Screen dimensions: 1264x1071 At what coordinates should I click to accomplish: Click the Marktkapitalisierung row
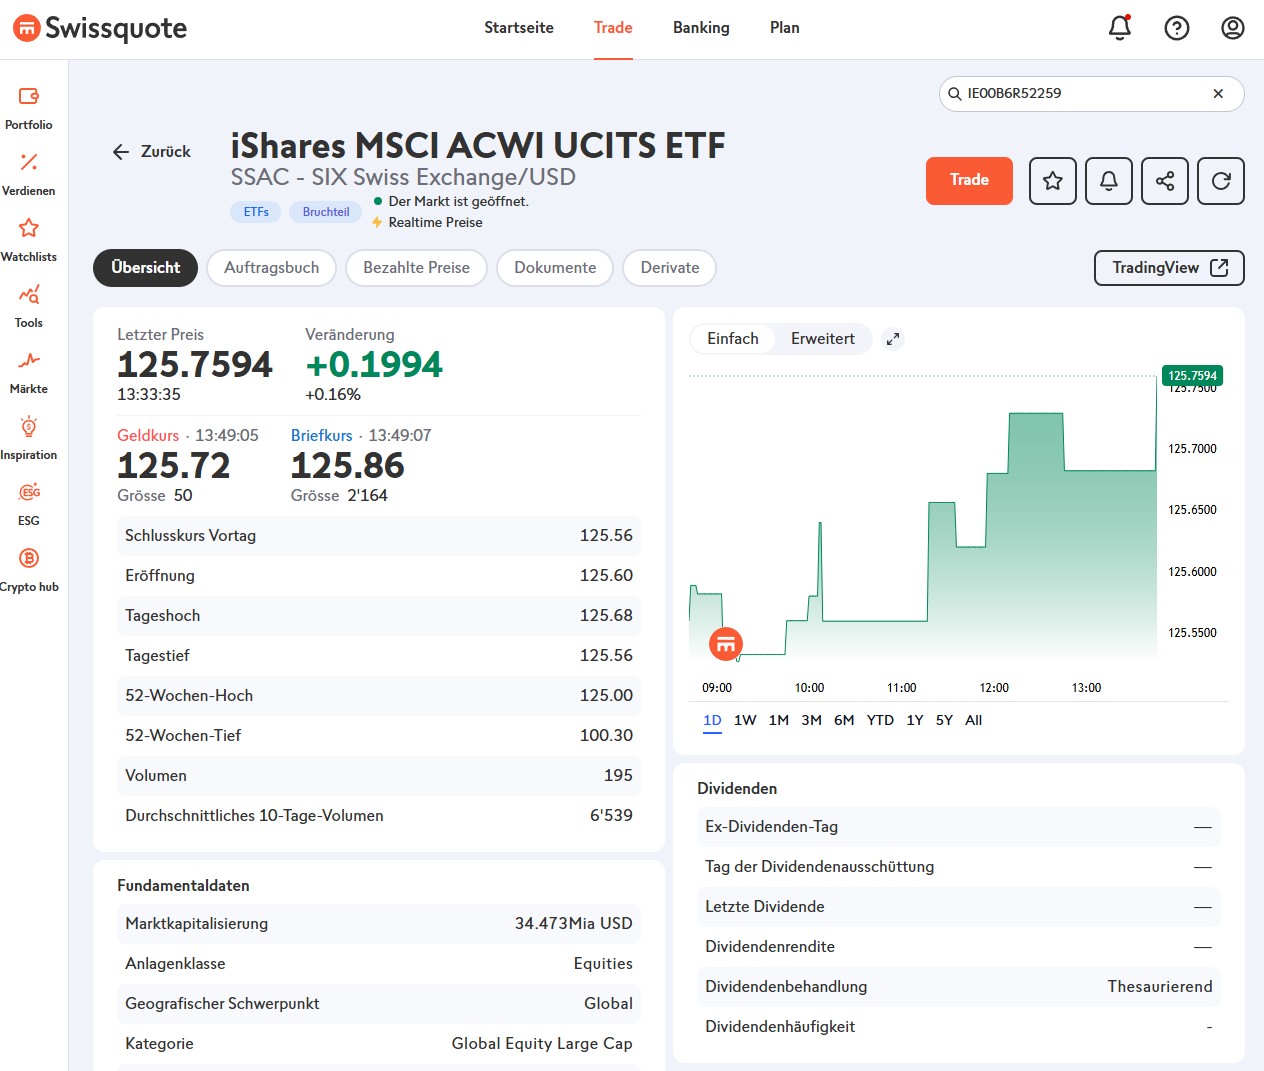(x=379, y=924)
